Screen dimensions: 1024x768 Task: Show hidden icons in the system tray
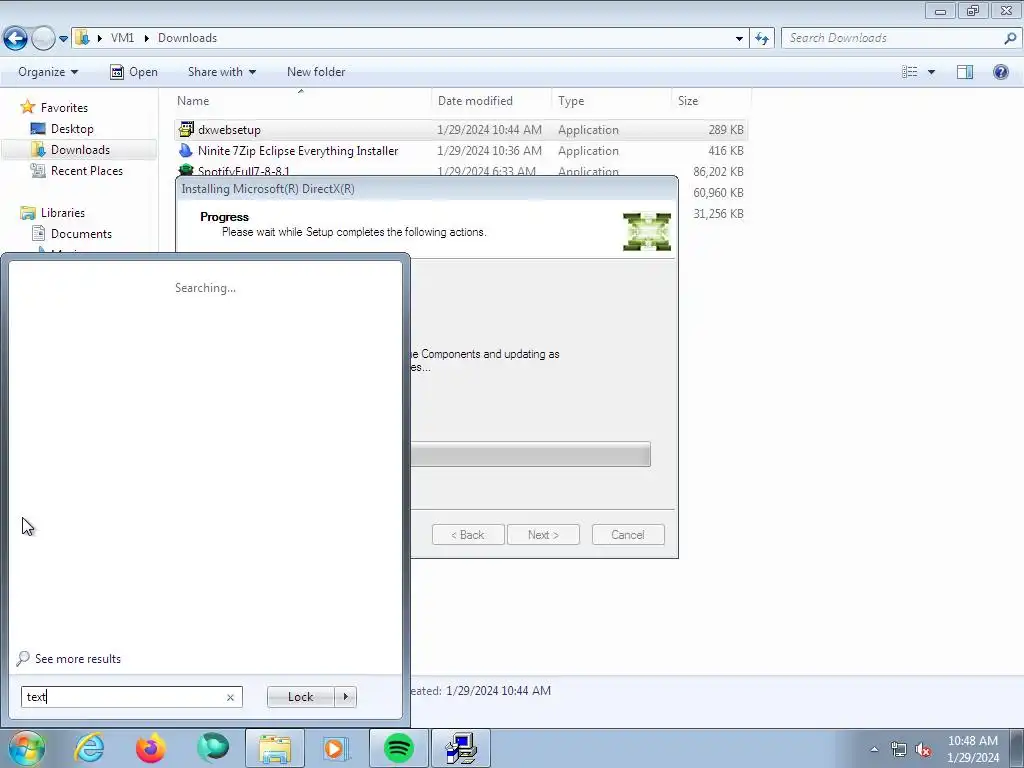pos(874,750)
